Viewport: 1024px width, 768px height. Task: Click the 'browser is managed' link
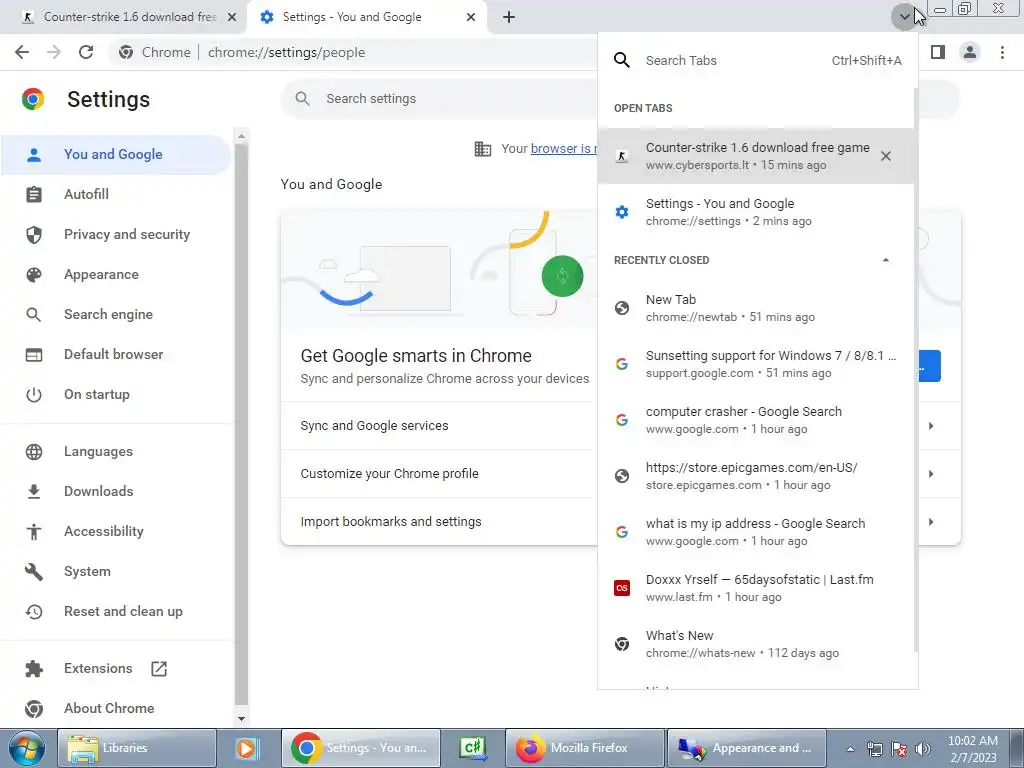coord(563,149)
